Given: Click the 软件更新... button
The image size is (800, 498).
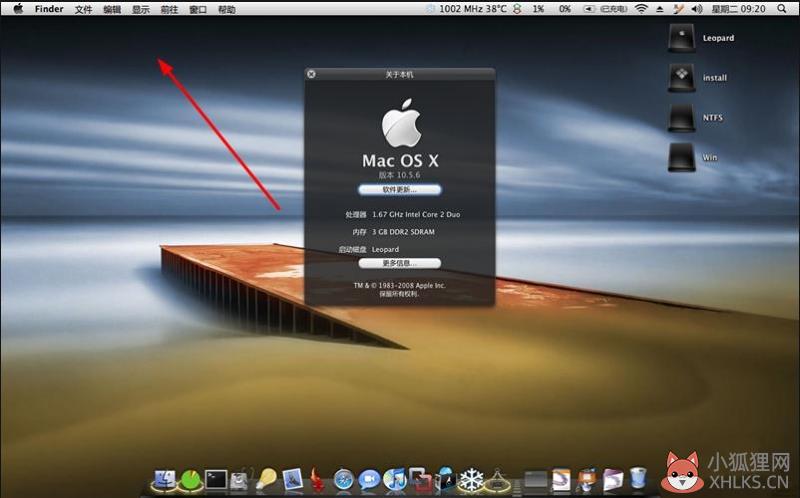Looking at the screenshot, I should 399,189.
